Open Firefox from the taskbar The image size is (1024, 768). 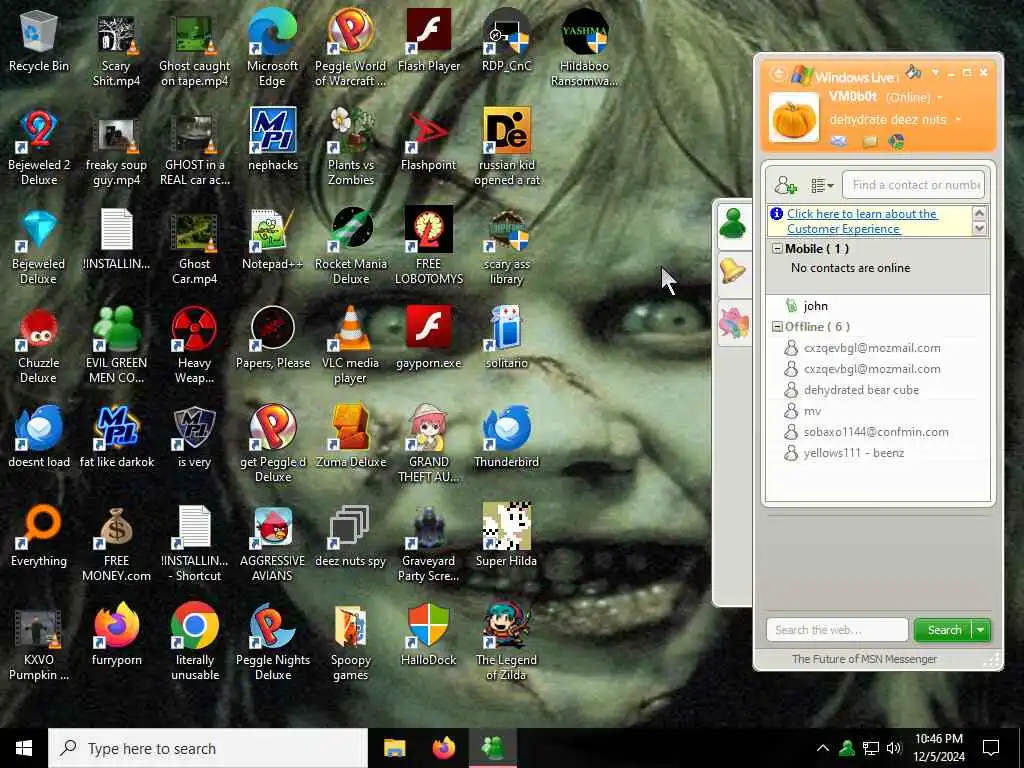(444, 748)
